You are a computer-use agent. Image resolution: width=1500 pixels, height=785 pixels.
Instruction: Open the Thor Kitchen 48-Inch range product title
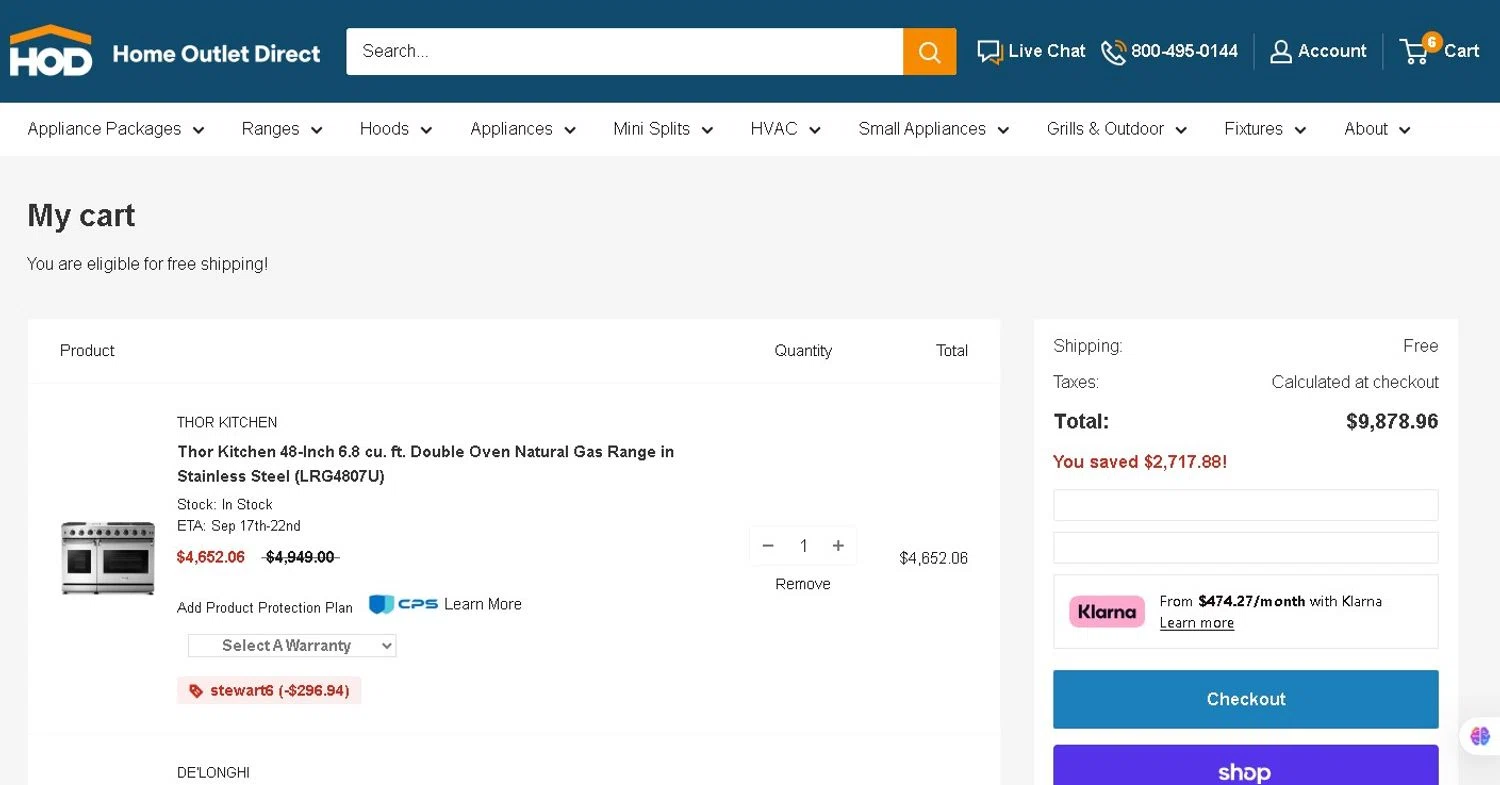point(426,464)
